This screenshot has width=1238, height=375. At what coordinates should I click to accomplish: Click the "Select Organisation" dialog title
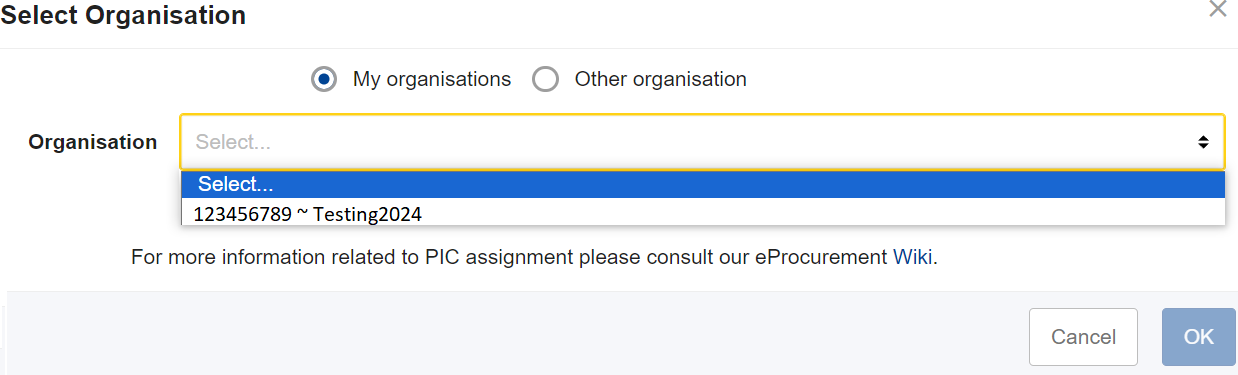(123, 15)
